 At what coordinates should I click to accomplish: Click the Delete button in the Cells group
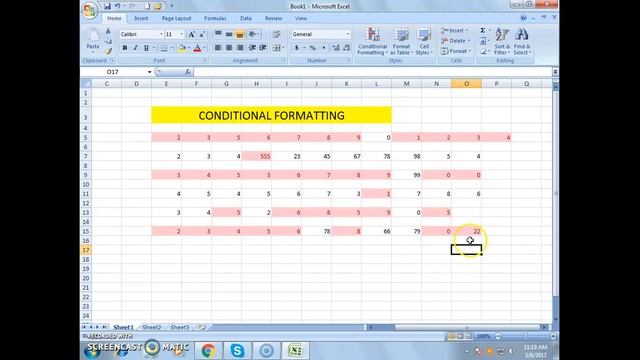point(455,41)
